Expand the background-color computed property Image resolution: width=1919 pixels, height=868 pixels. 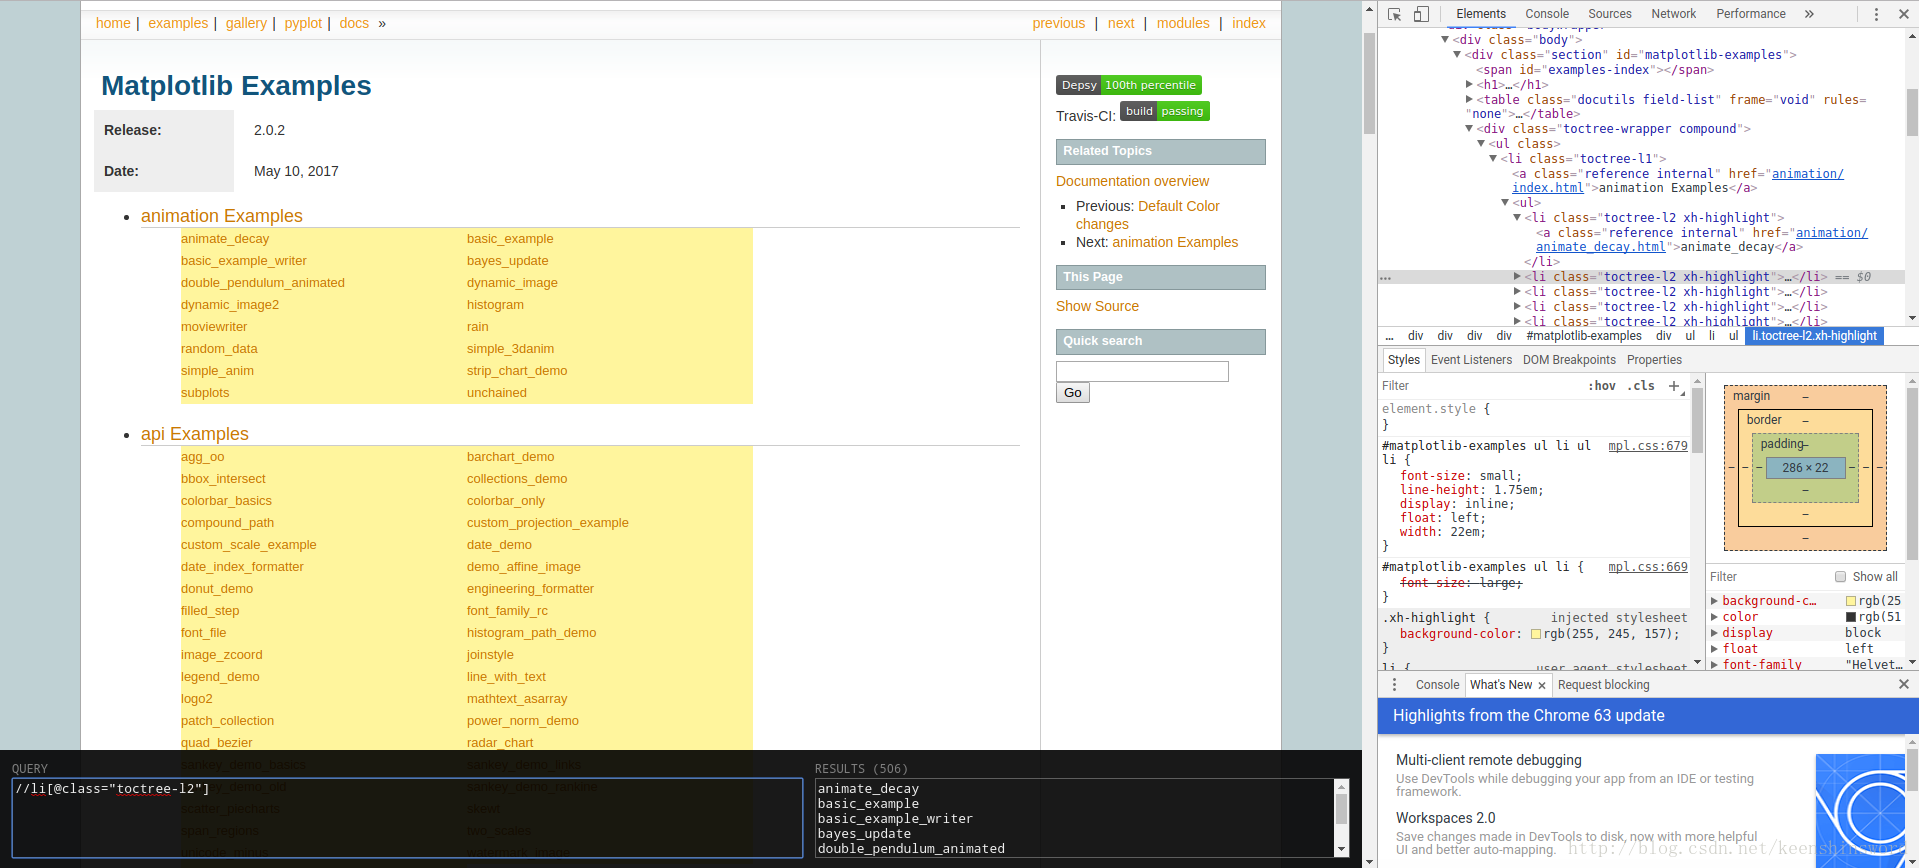1714,601
